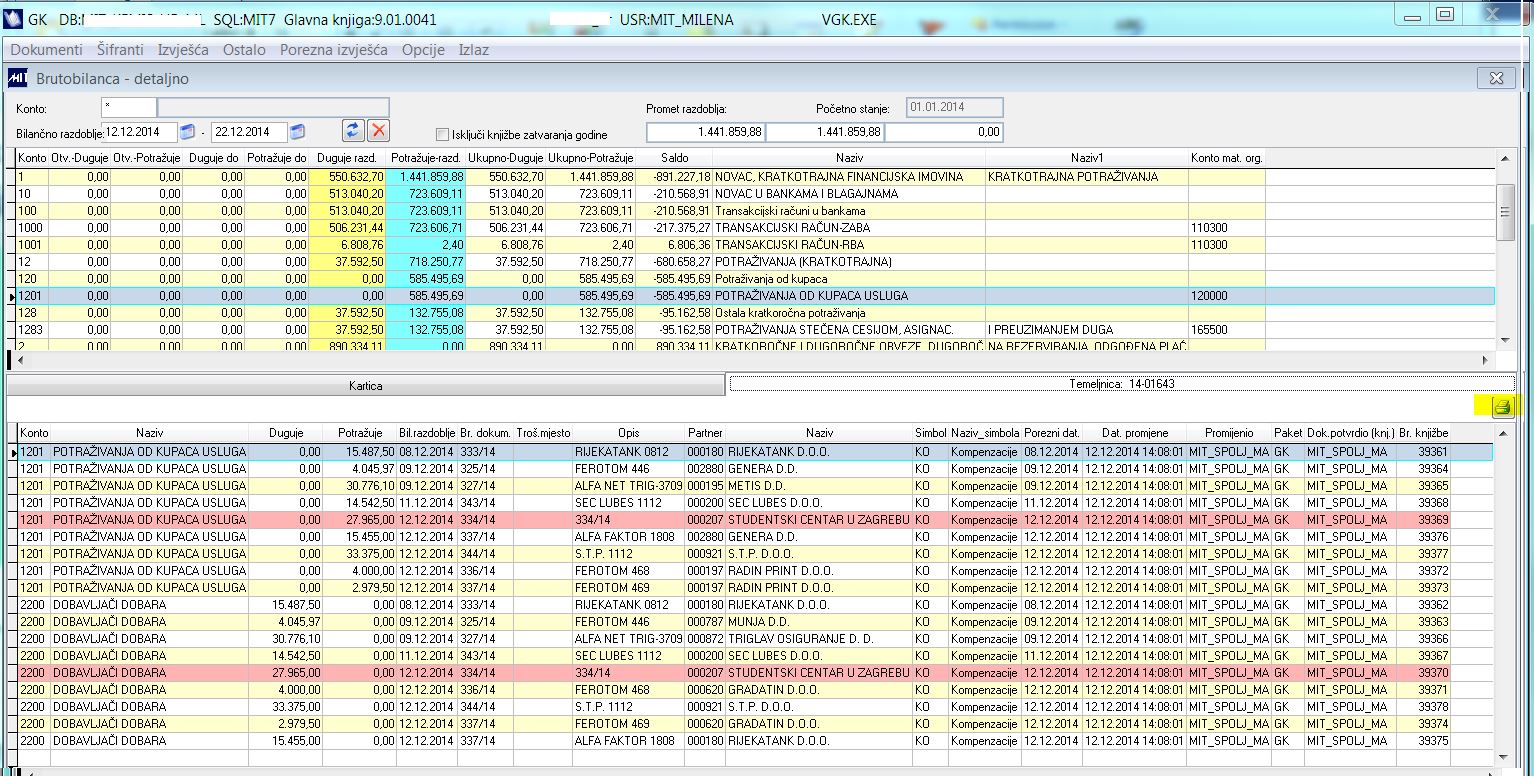This screenshot has width=1534, height=776.
Task: Click the 0,00 balance total field
Action: [x=944, y=132]
